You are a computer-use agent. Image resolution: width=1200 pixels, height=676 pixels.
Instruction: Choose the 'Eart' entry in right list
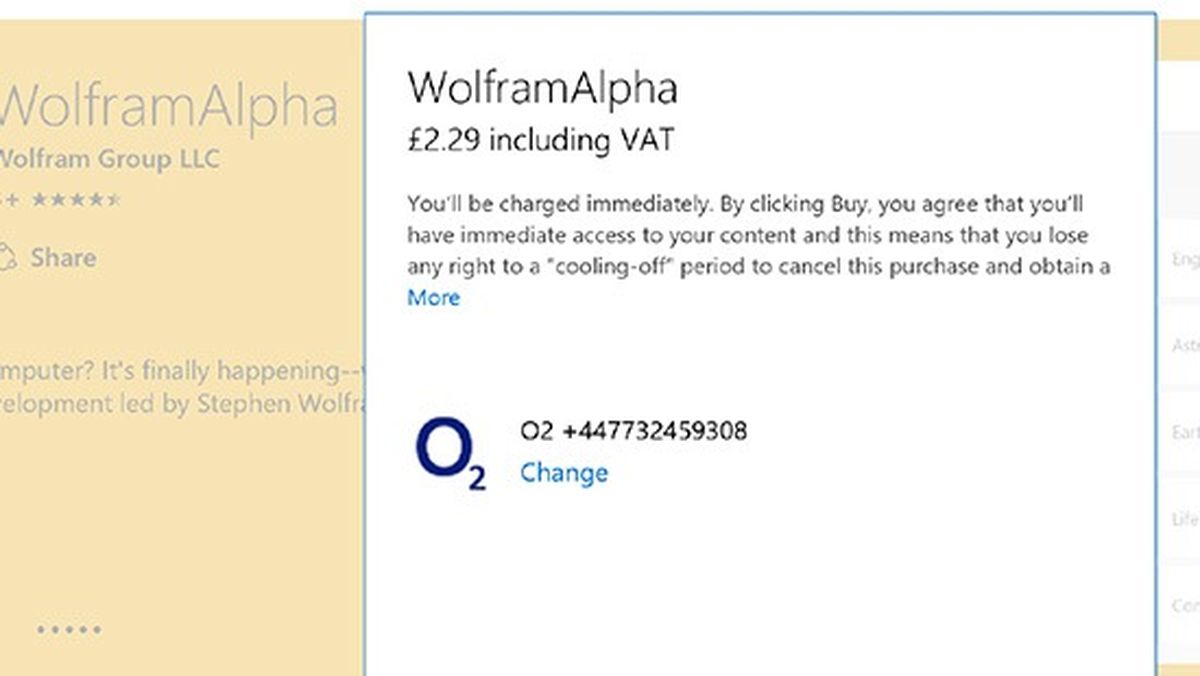1185,433
